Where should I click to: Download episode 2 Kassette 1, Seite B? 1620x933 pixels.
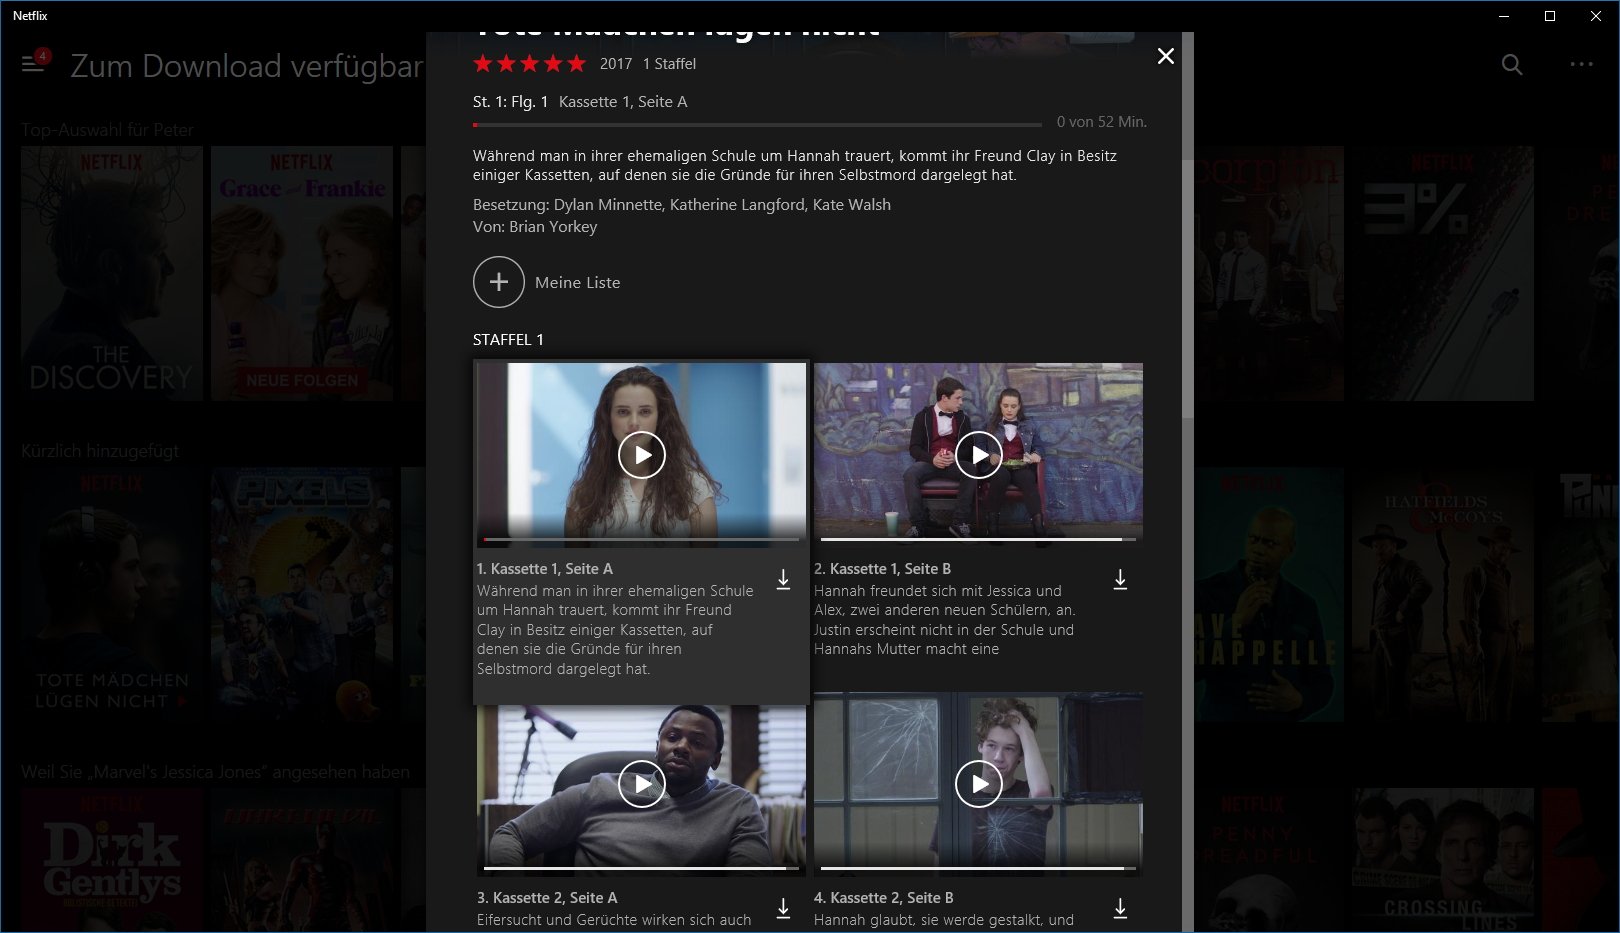(1120, 579)
